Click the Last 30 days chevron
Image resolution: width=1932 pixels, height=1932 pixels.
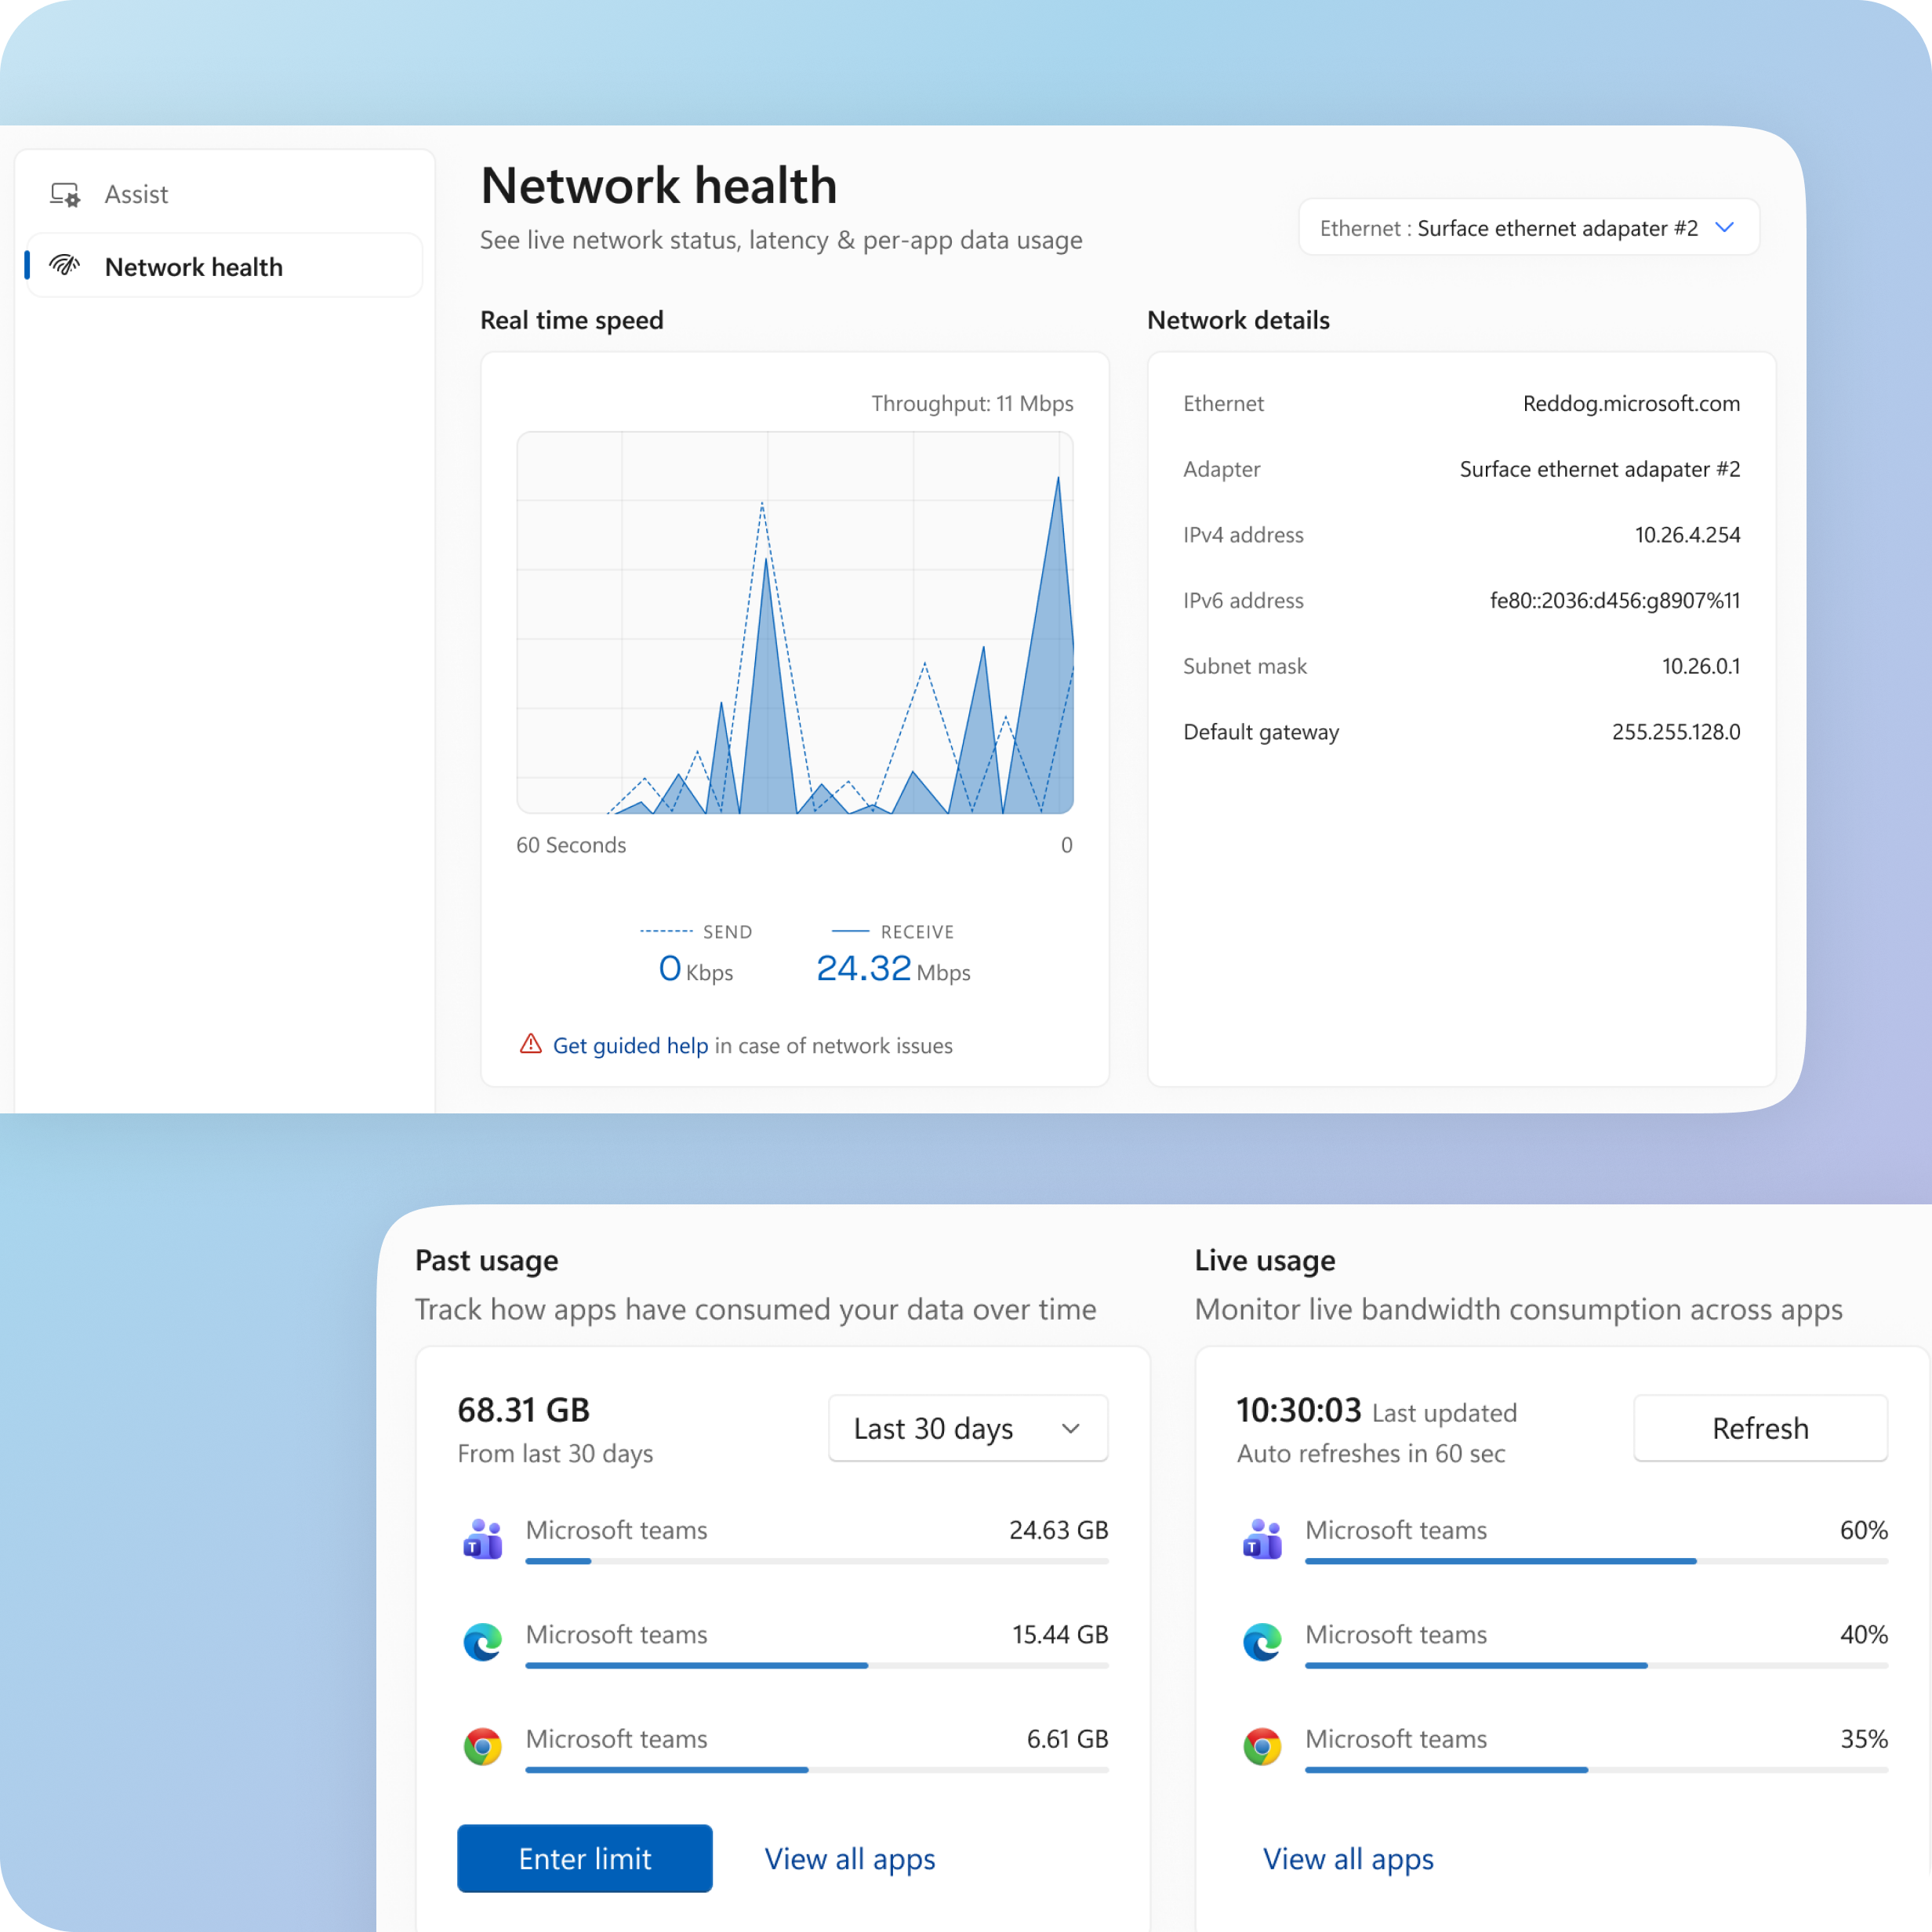pos(1071,1428)
